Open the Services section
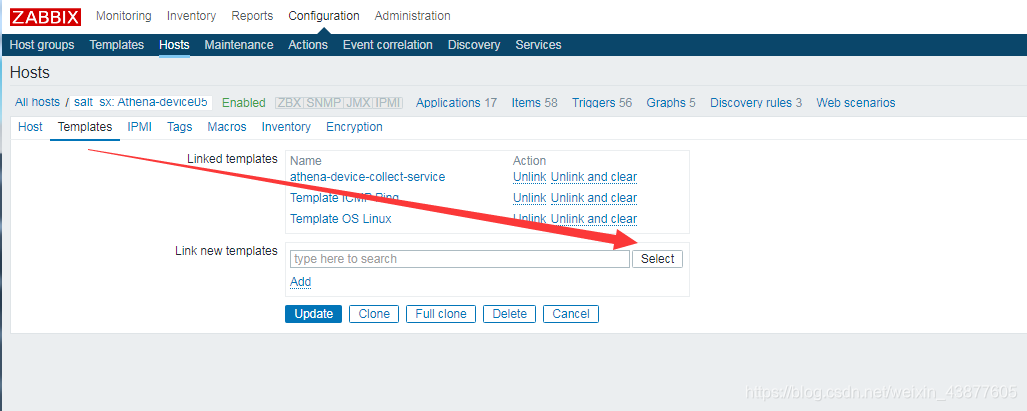 click(538, 45)
